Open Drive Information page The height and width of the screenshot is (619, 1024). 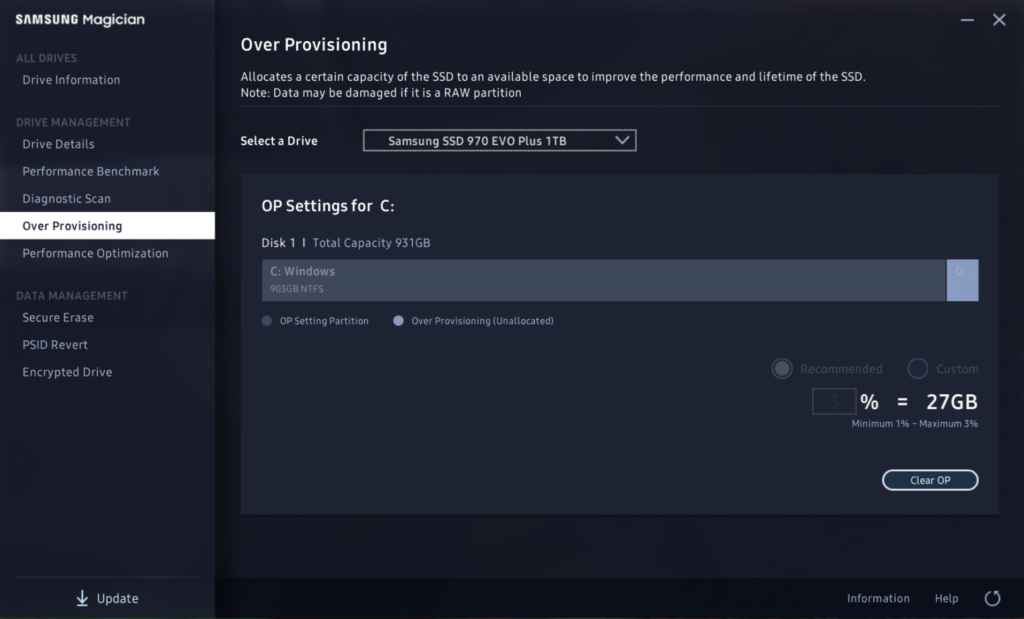pyautogui.click(x=71, y=80)
